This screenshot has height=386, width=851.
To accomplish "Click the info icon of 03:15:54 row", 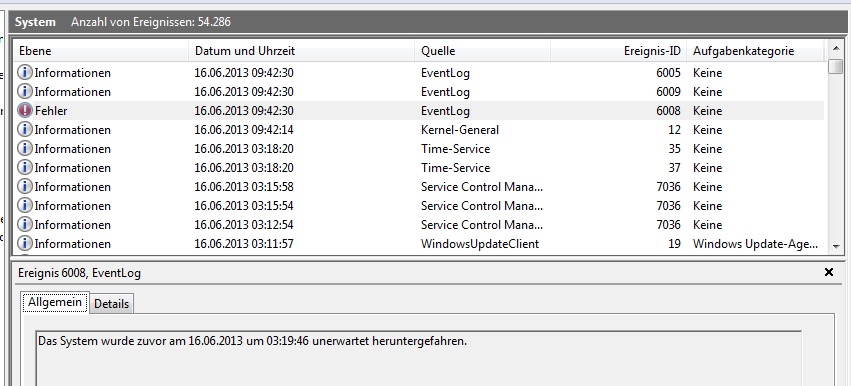I will pos(25,205).
